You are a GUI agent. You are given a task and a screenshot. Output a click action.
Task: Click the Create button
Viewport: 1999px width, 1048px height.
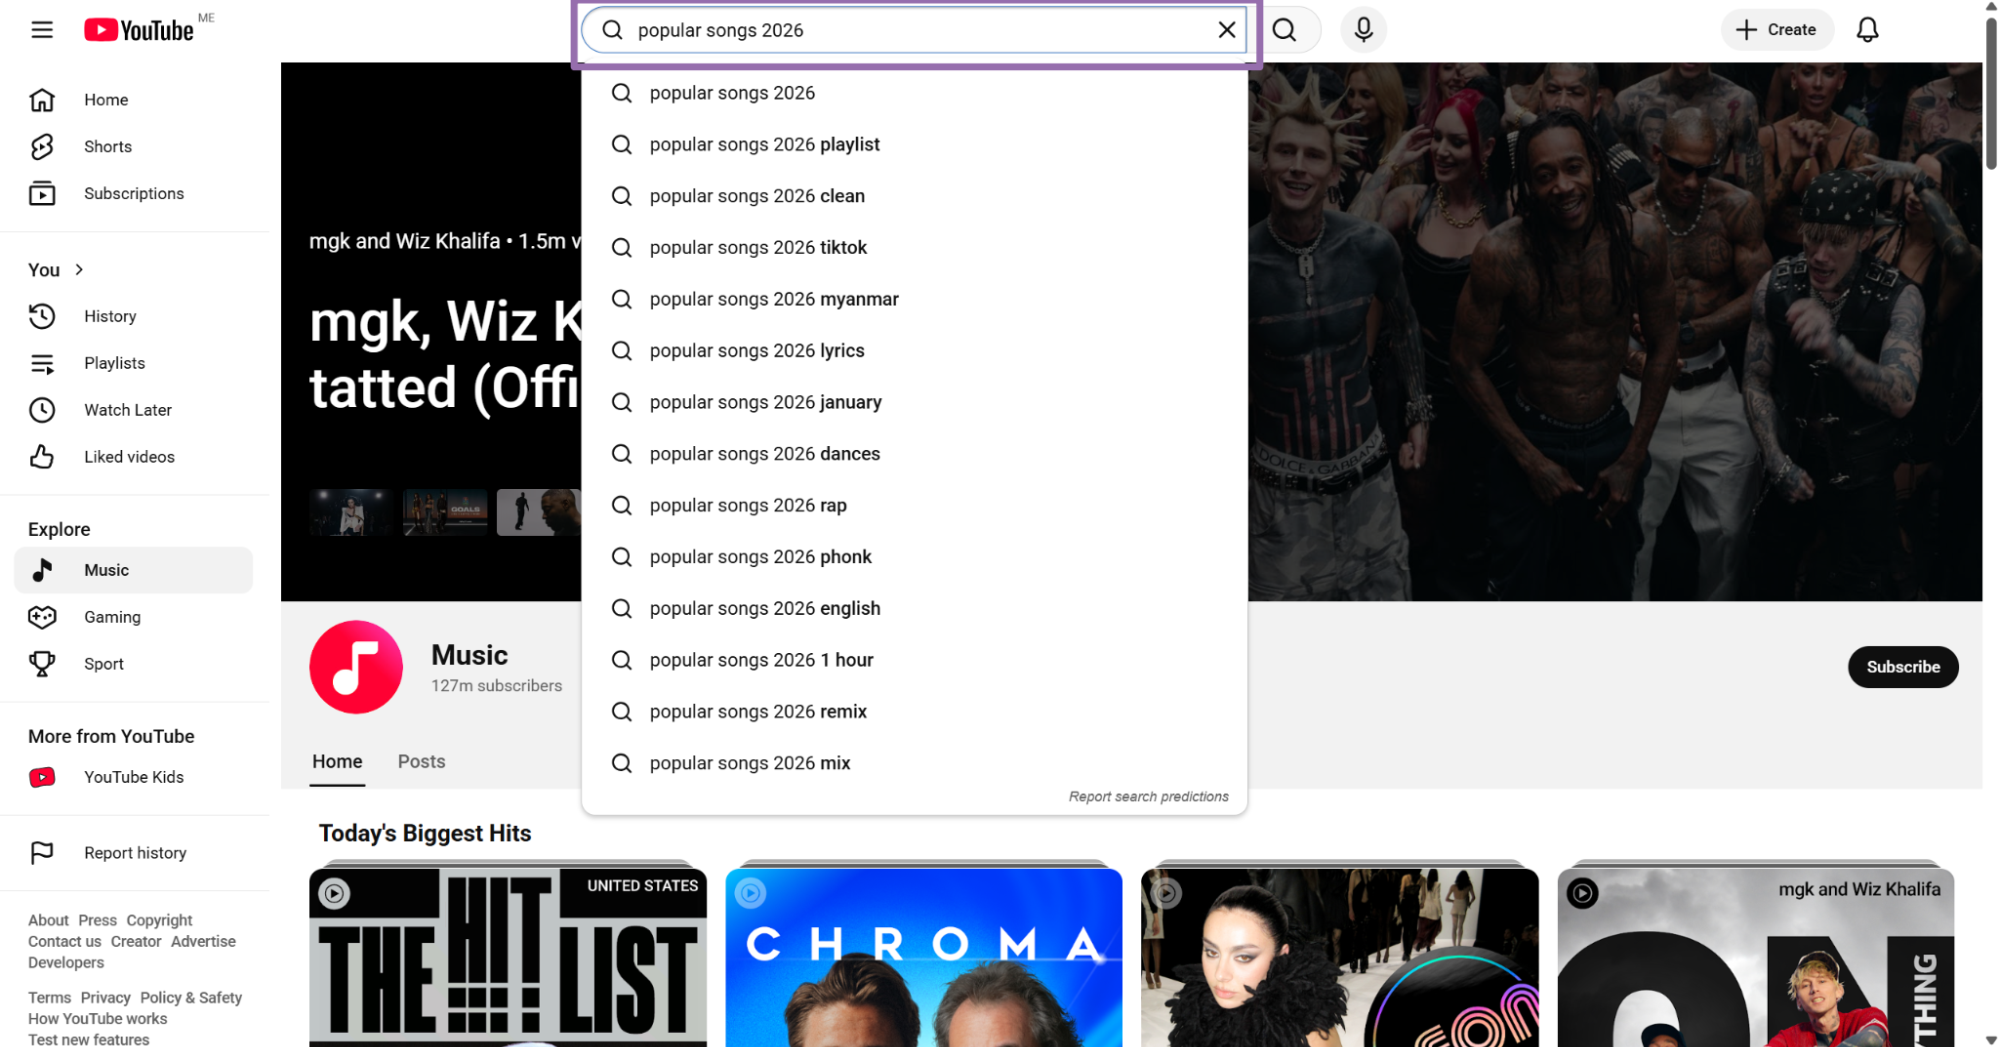[x=1776, y=30]
